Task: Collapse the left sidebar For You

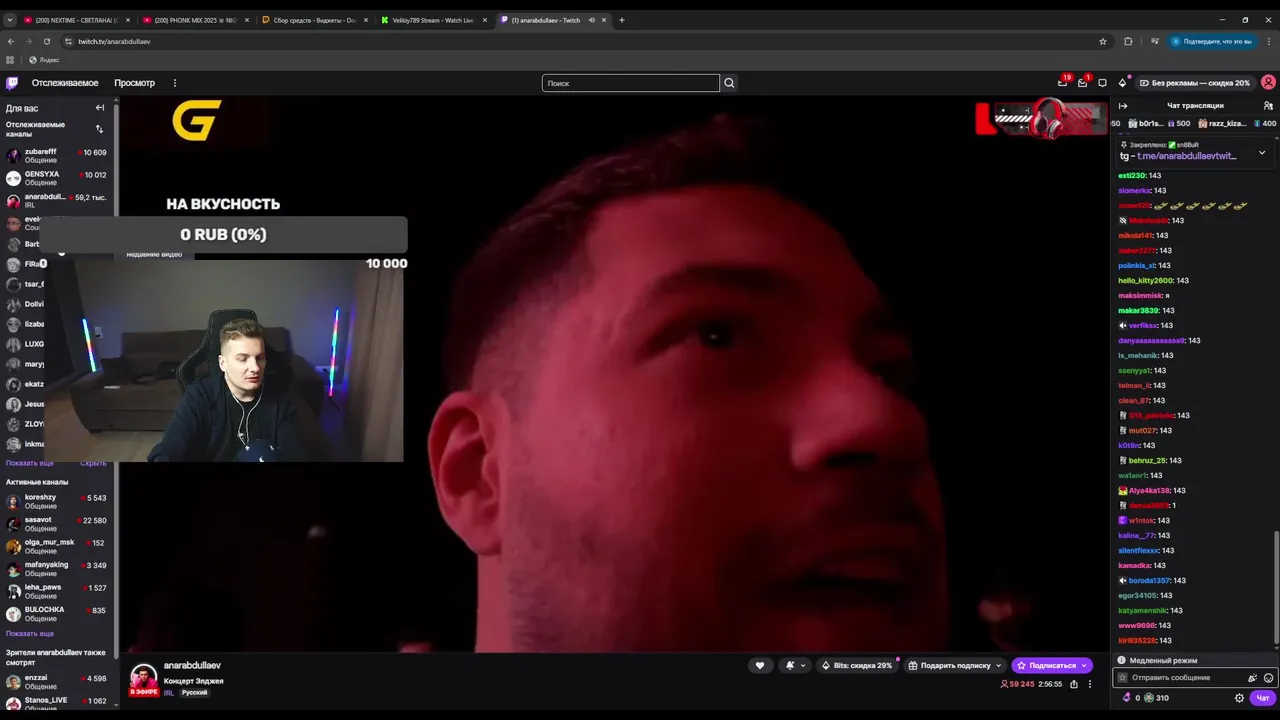Action: point(100,108)
